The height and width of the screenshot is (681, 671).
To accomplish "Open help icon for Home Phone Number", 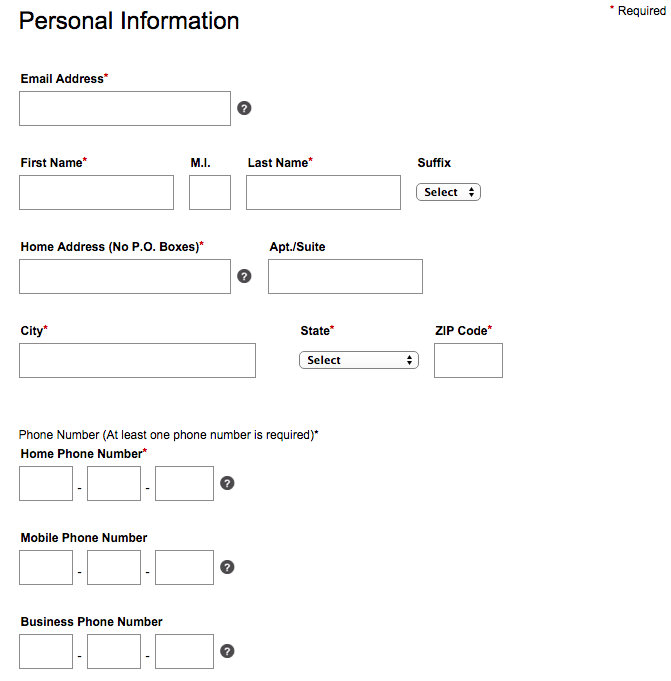I will click(227, 483).
